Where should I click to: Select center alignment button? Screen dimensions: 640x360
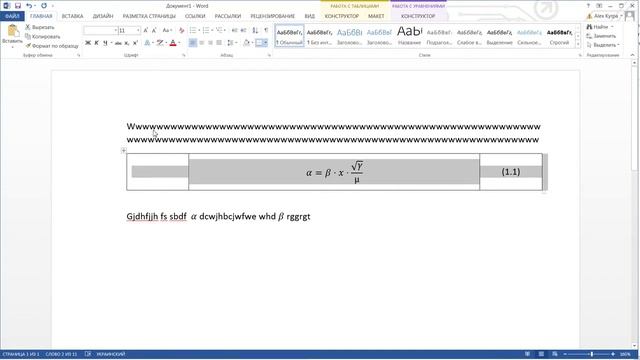click(x=202, y=43)
